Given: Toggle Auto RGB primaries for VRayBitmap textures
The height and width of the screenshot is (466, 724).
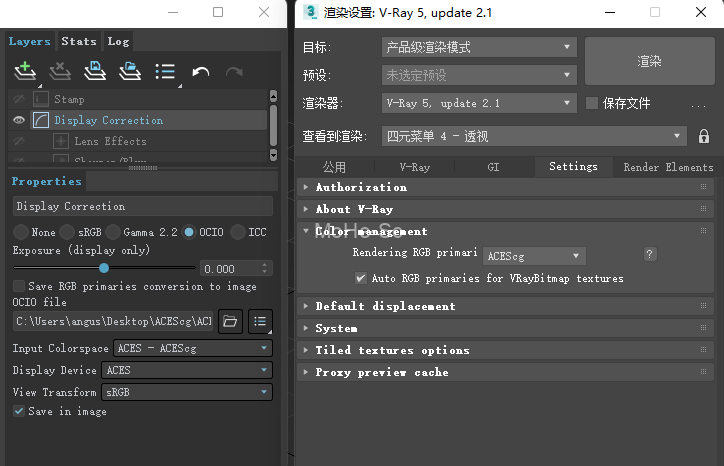Looking at the screenshot, I should click(x=361, y=278).
